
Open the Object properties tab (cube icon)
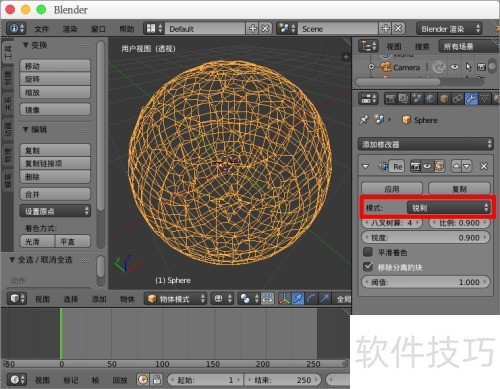coord(444,99)
